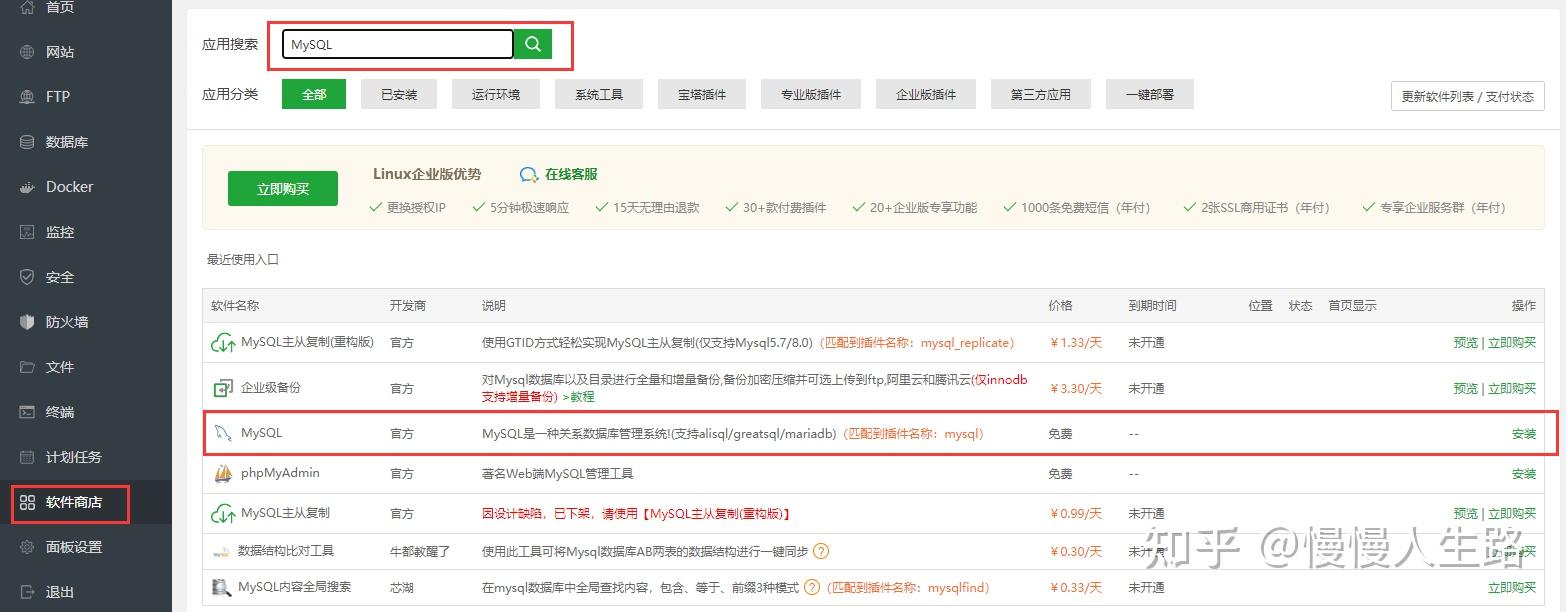The width and height of the screenshot is (1566, 612).
Task: Click 预览 in MySQL主从复制(重构版) row
Action: point(1465,342)
